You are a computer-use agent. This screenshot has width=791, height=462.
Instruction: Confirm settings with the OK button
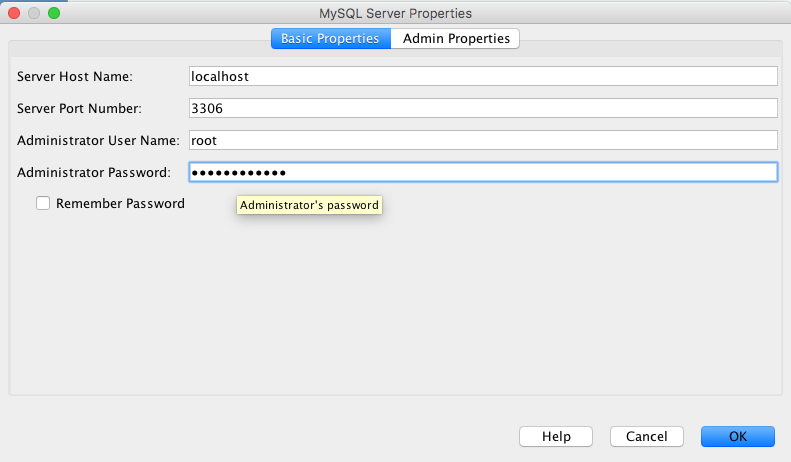click(738, 436)
